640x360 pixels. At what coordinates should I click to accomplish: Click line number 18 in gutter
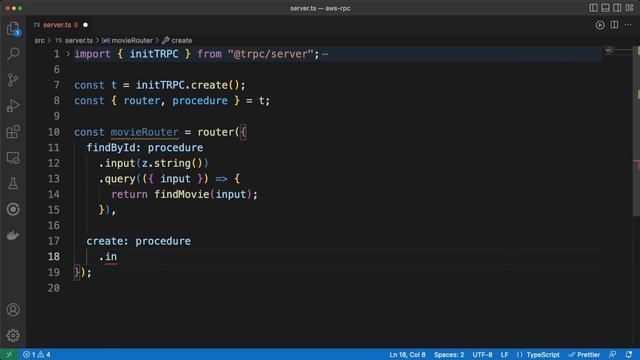pos(53,257)
